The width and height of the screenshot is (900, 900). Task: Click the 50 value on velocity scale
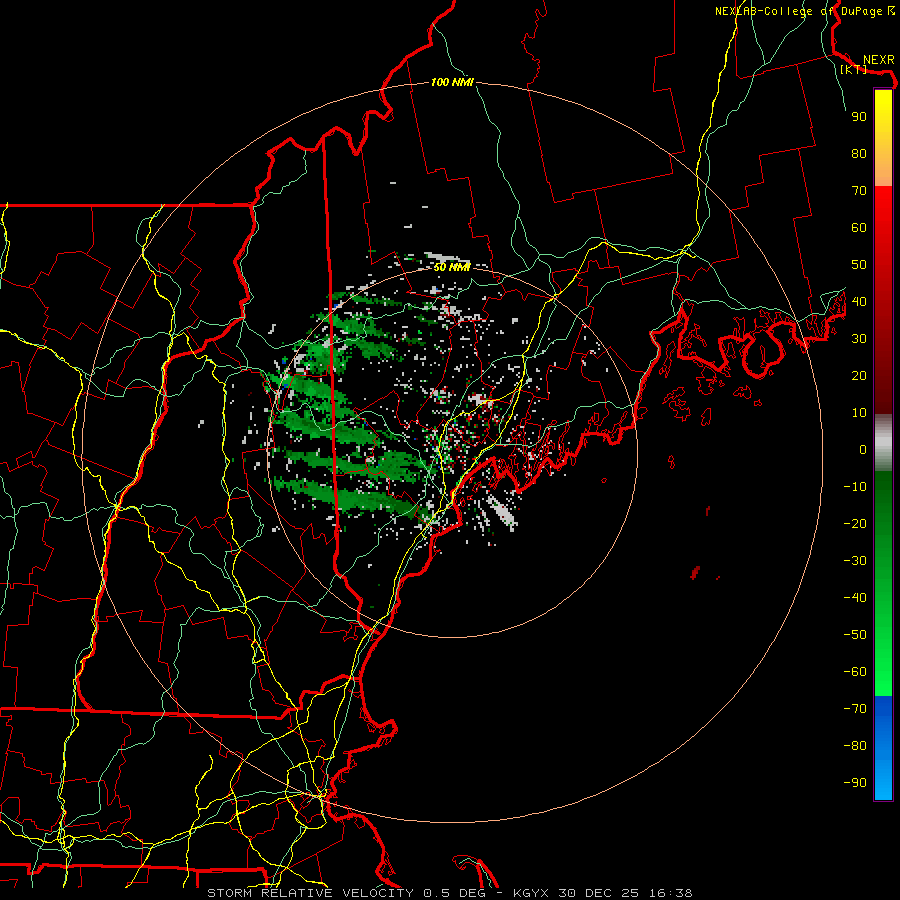859,265
